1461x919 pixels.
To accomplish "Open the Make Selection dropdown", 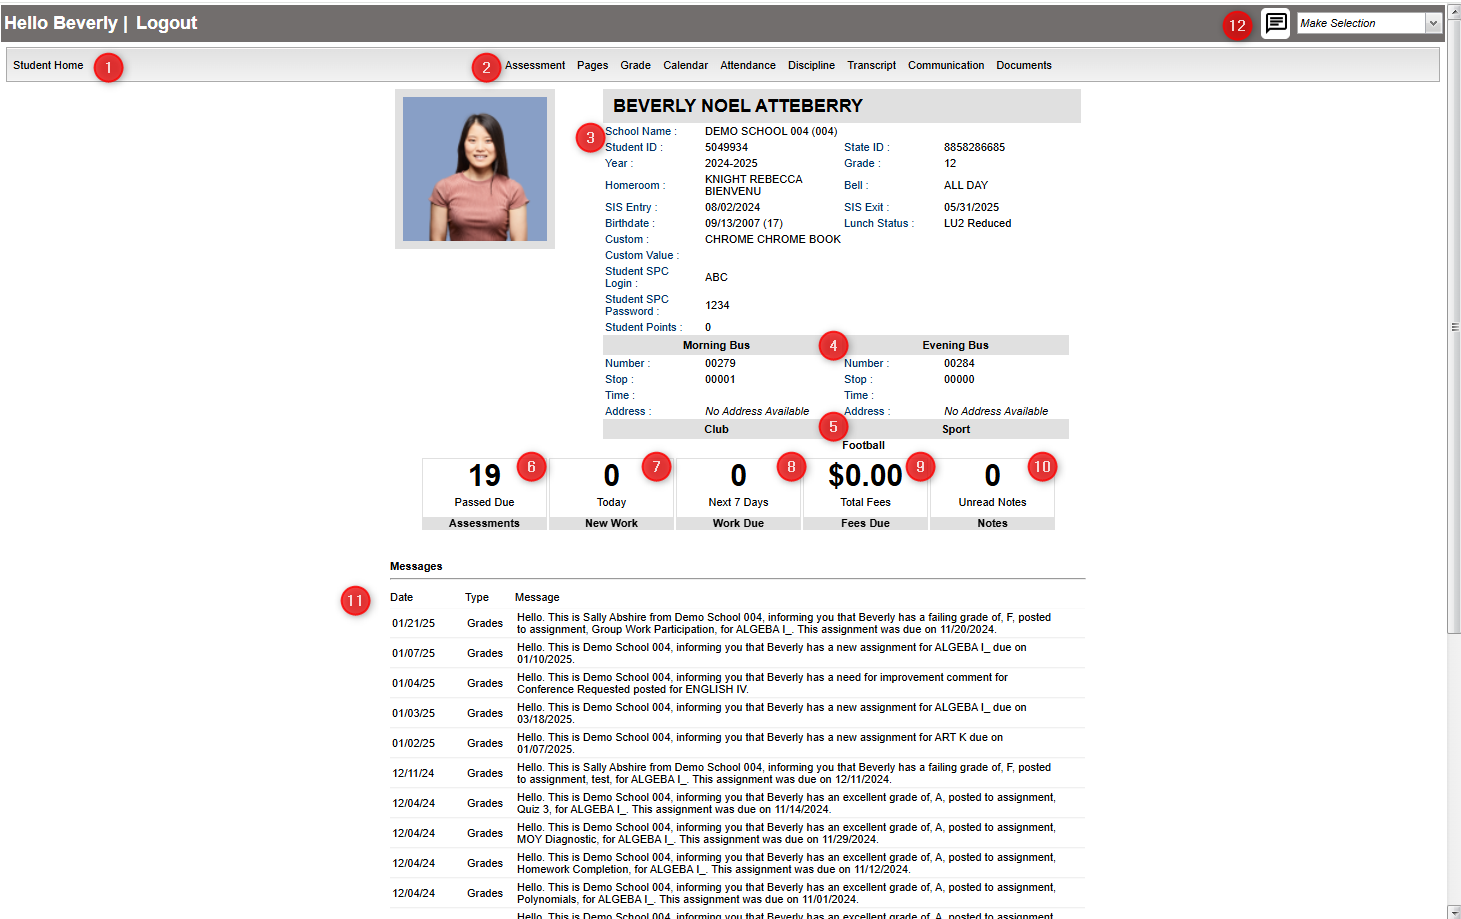I will tap(1368, 23).
